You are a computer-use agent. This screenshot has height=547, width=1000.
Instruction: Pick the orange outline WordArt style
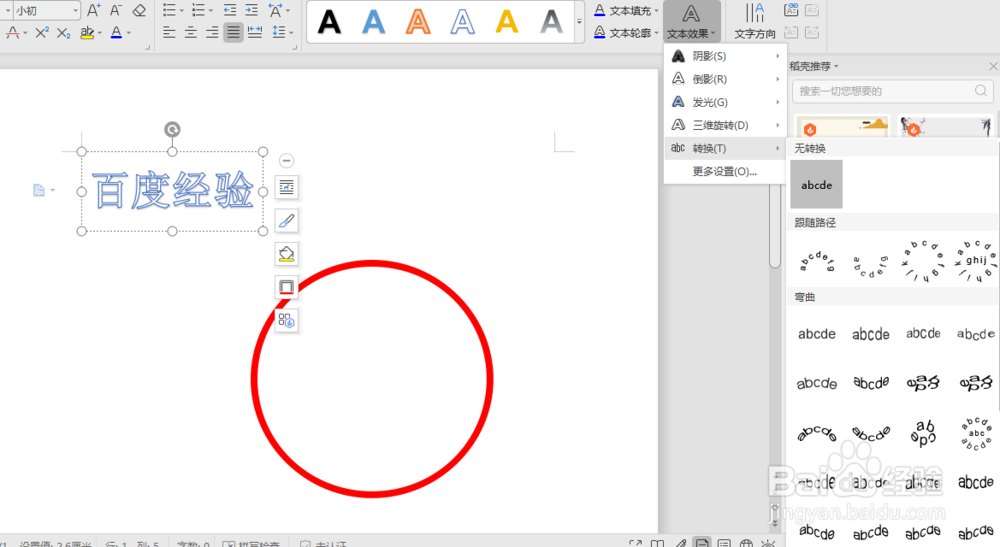click(x=418, y=22)
